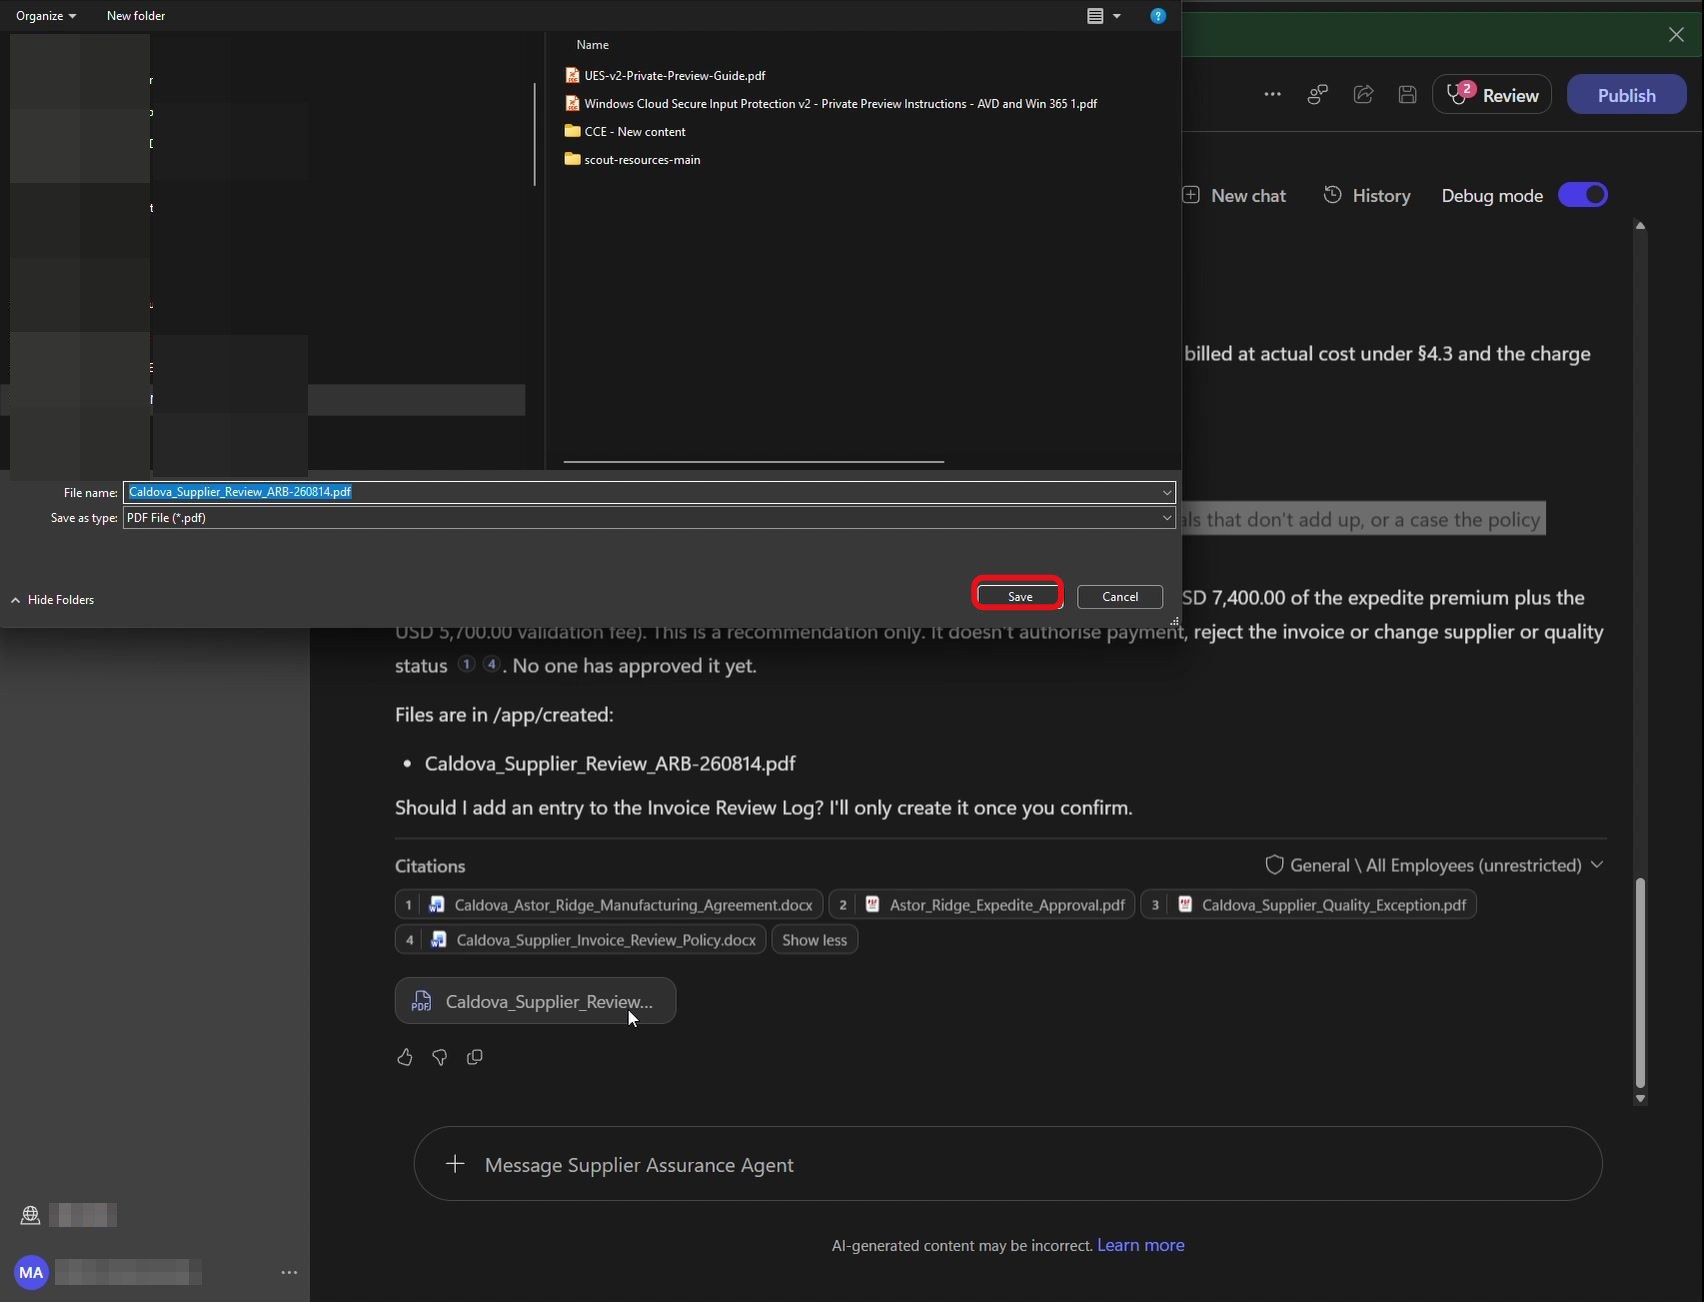Open account options ellipsis beside user name
Viewport: 1704px width, 1302px height.
(289, 1272)
